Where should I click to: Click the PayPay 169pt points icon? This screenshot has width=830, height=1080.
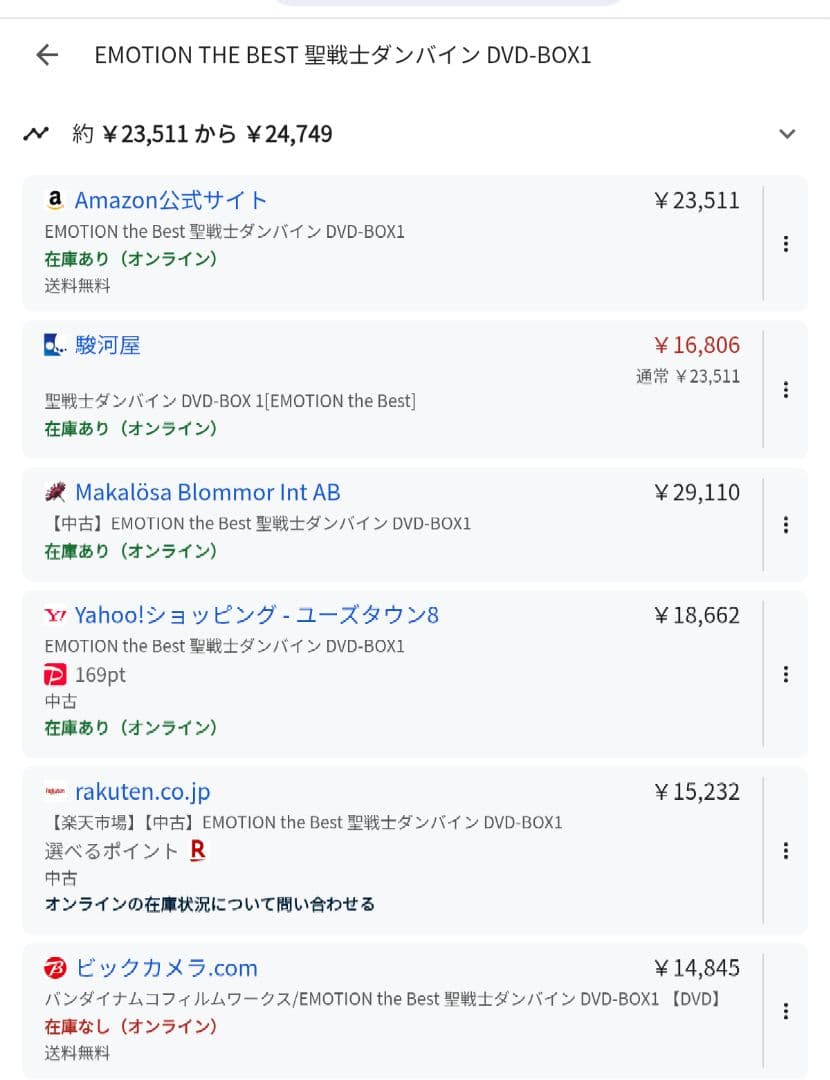tap(56, 675)
